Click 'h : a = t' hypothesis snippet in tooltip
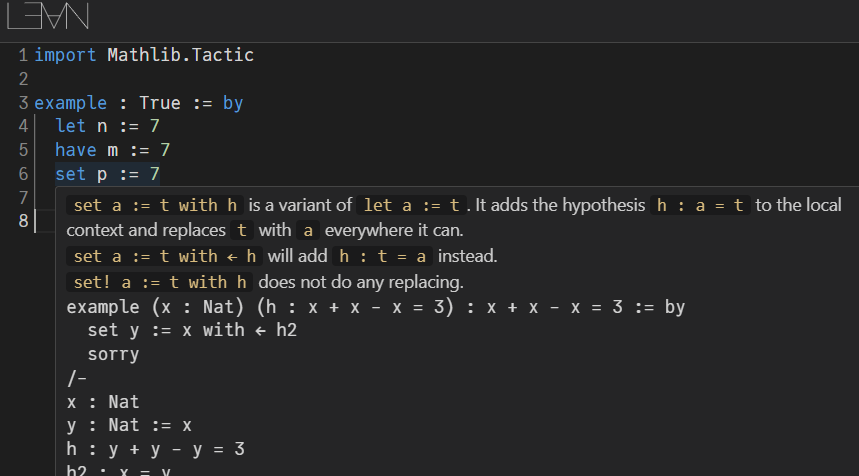859x476 pixels. point(700,206)
